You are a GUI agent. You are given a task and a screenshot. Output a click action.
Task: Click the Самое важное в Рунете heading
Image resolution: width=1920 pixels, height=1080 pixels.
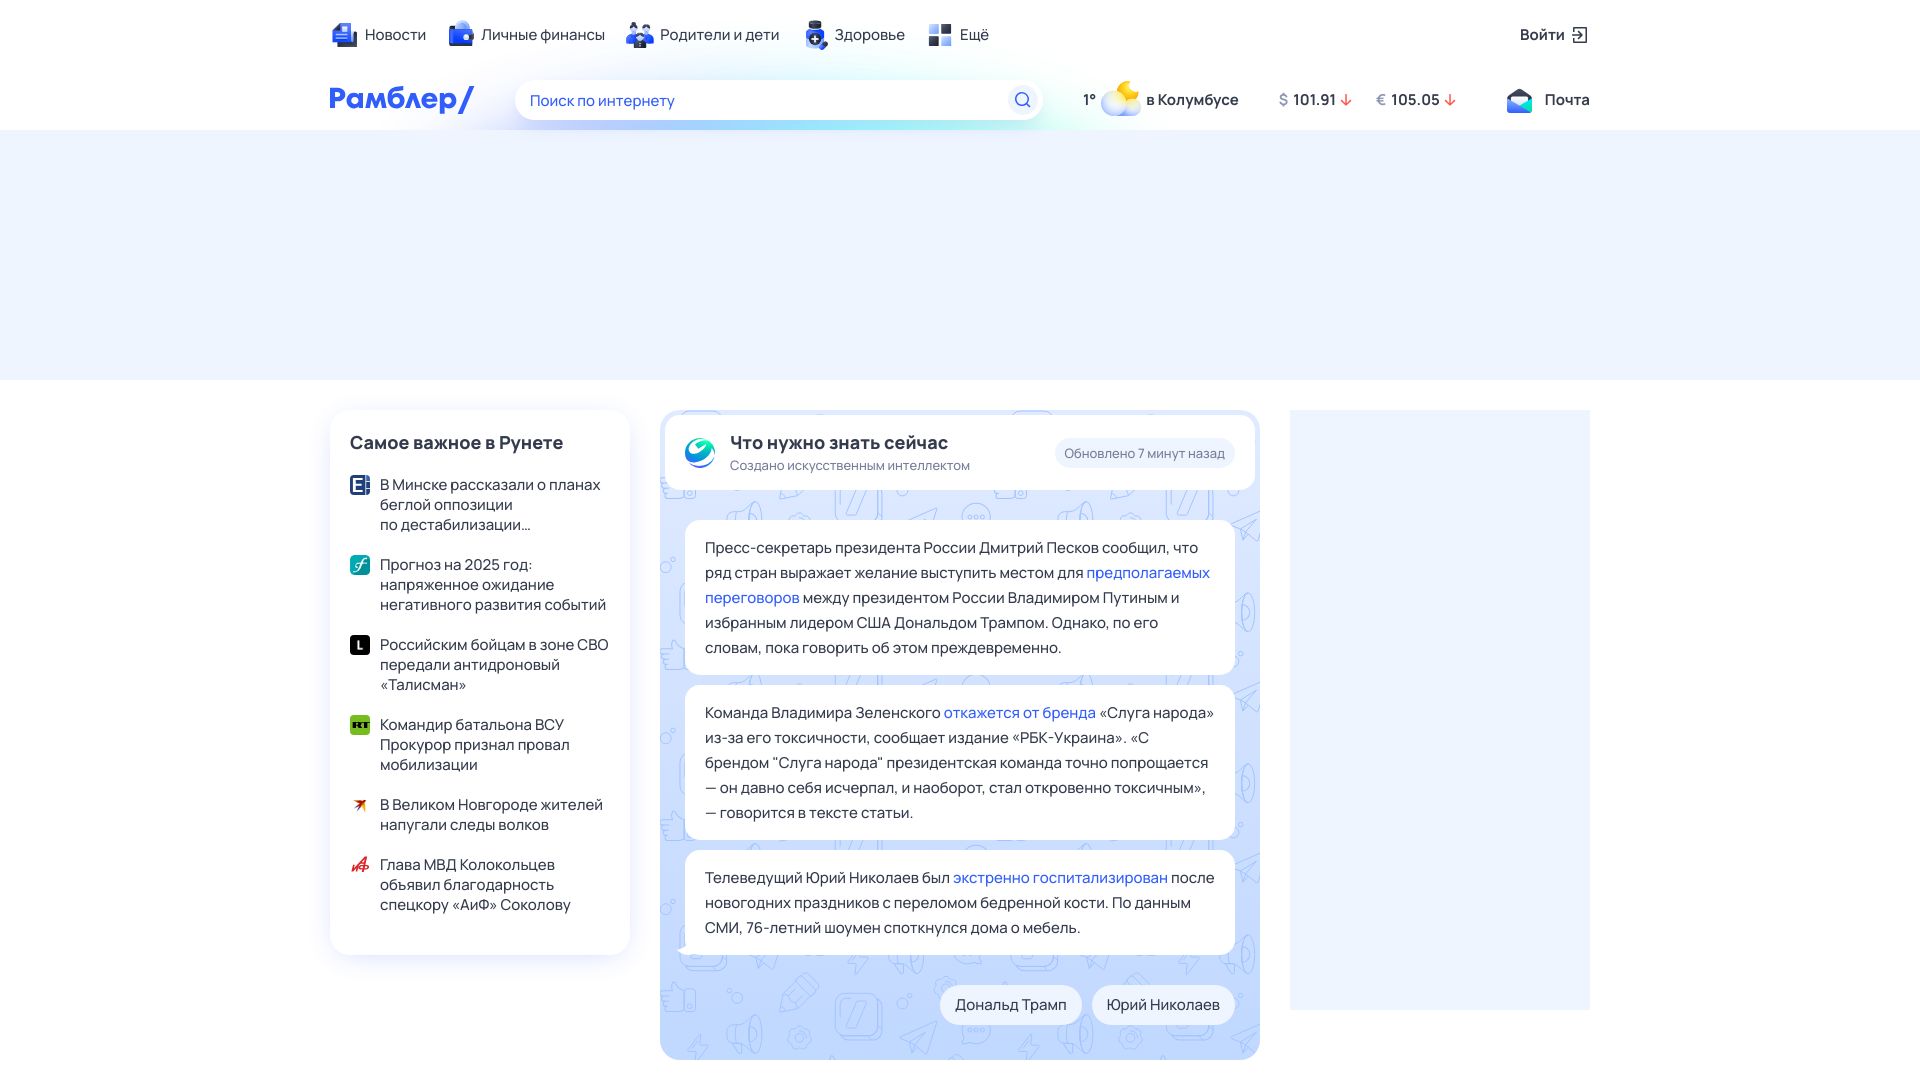pyautogui.click(x=456, y=443)
